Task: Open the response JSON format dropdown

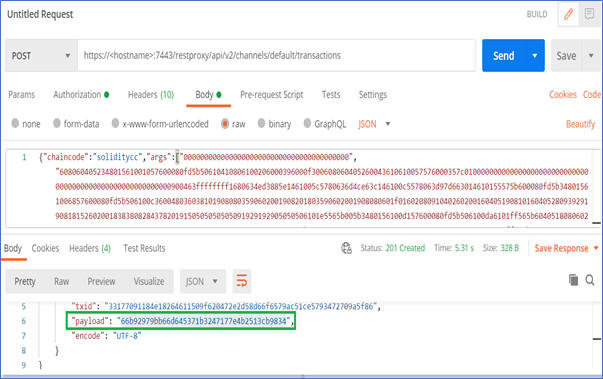Action: 203,281
